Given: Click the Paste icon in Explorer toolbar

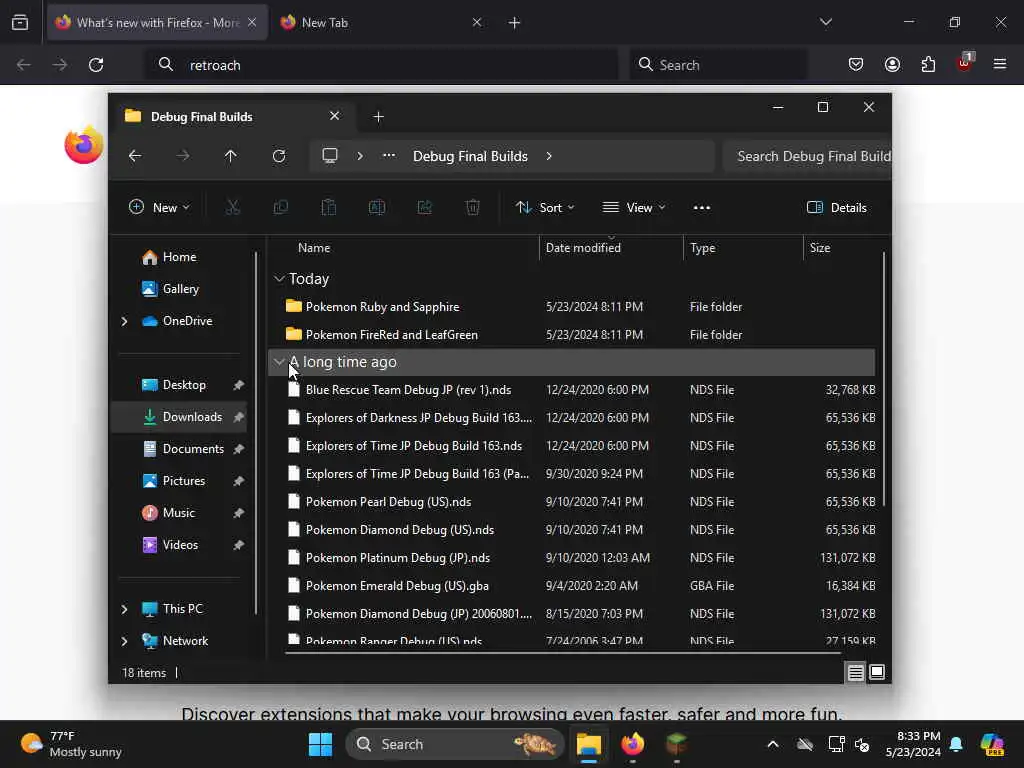Looking at the screenshot, I should click(x=328, y=208).
